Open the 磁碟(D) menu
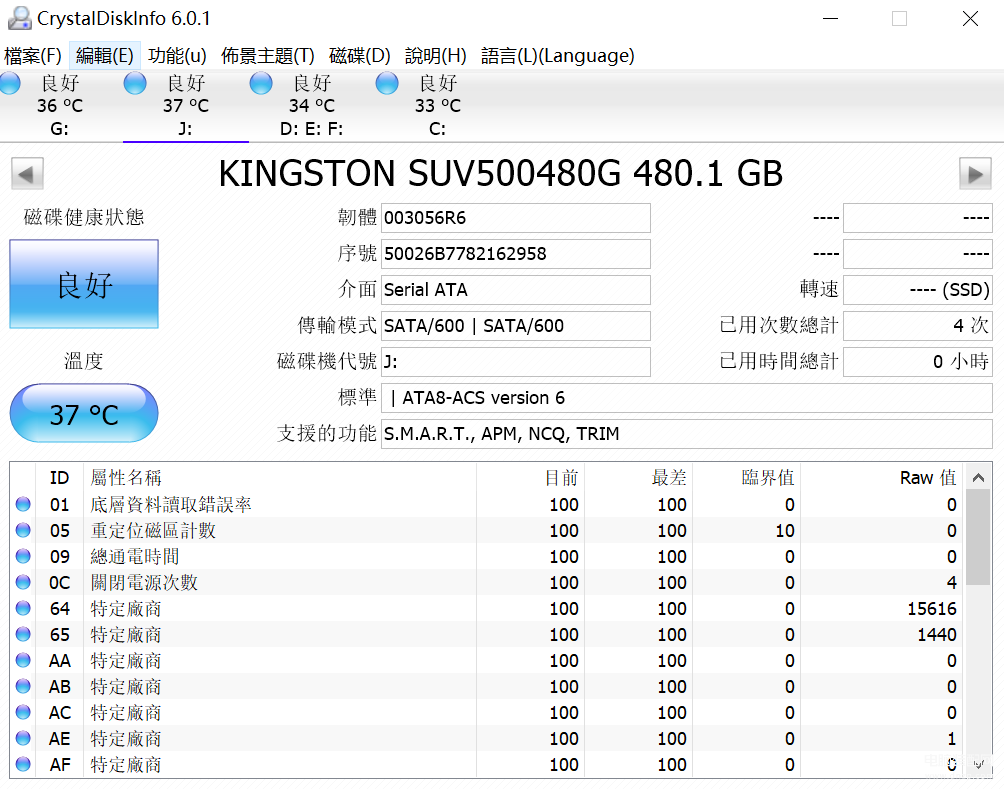 click(x=359, y=56)
